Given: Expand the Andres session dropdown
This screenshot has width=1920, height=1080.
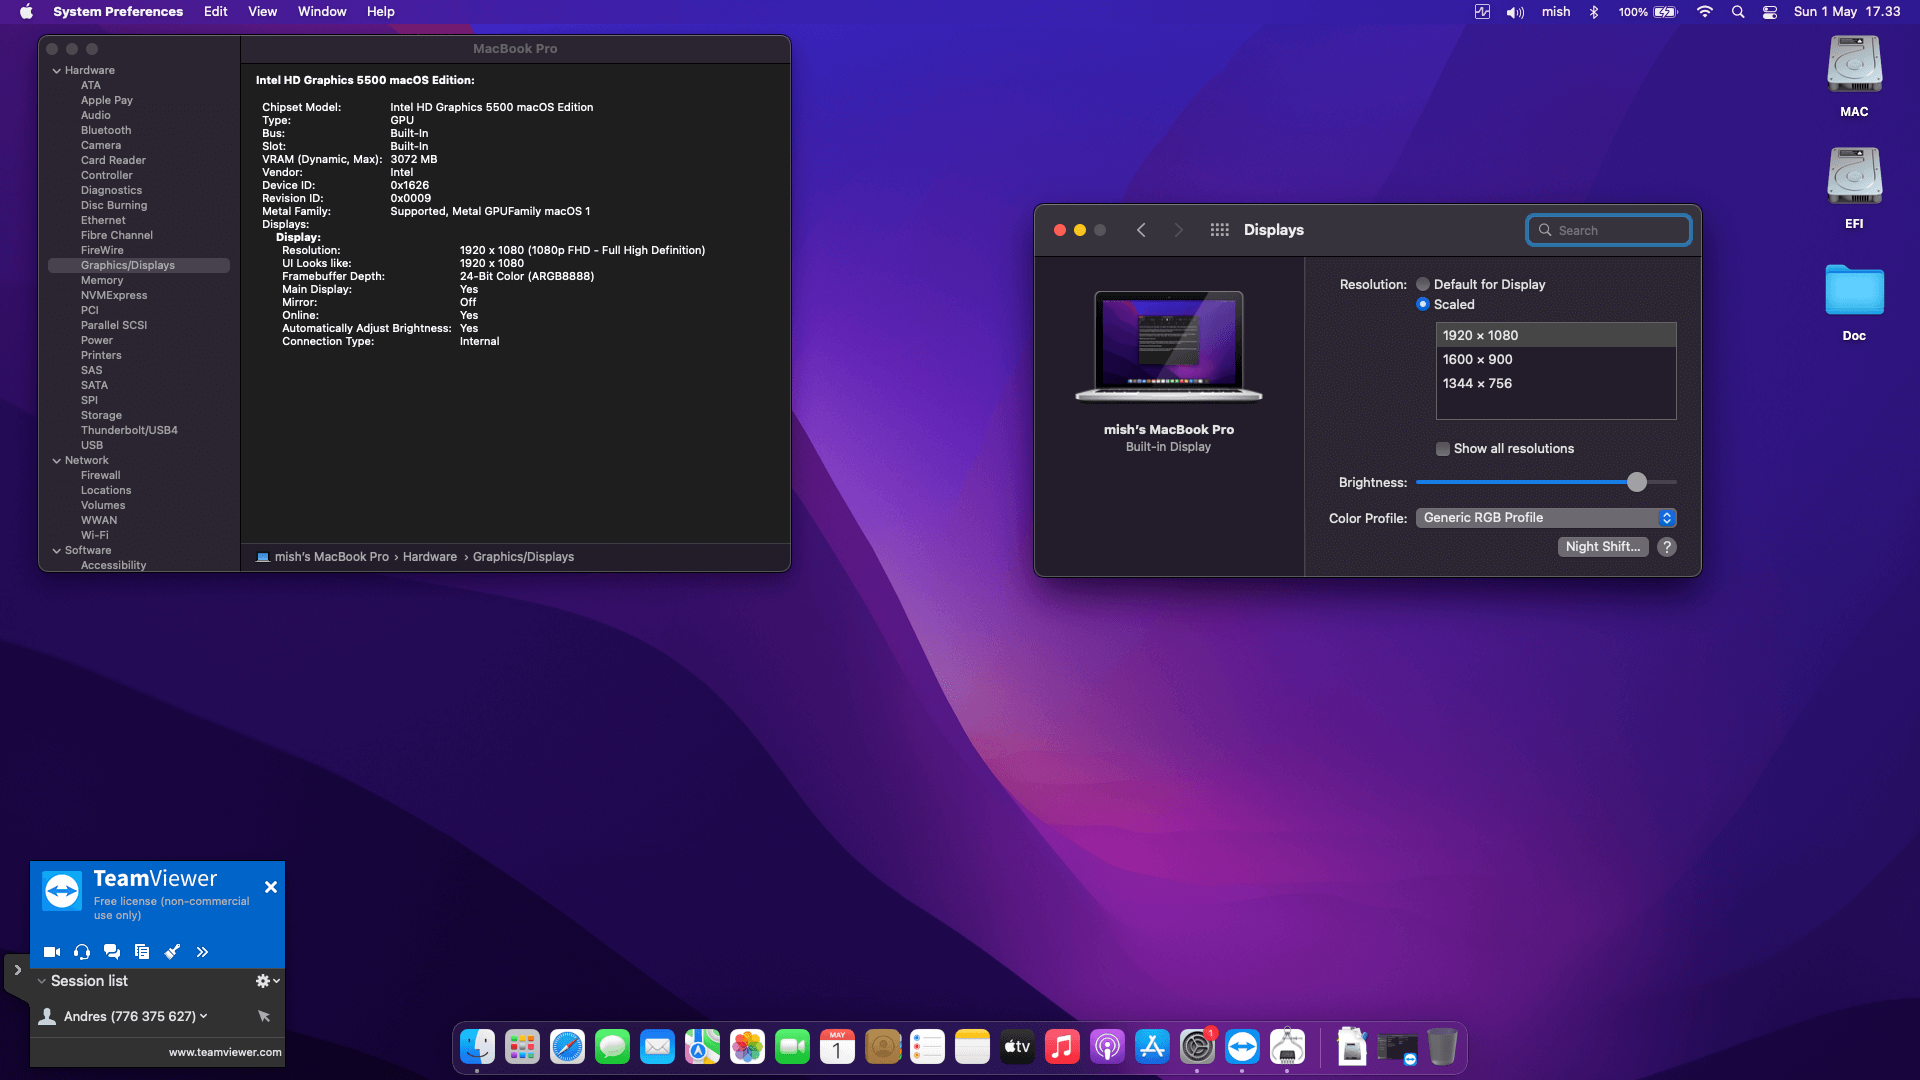Looking at the screenshot, I should point(204,1016).
